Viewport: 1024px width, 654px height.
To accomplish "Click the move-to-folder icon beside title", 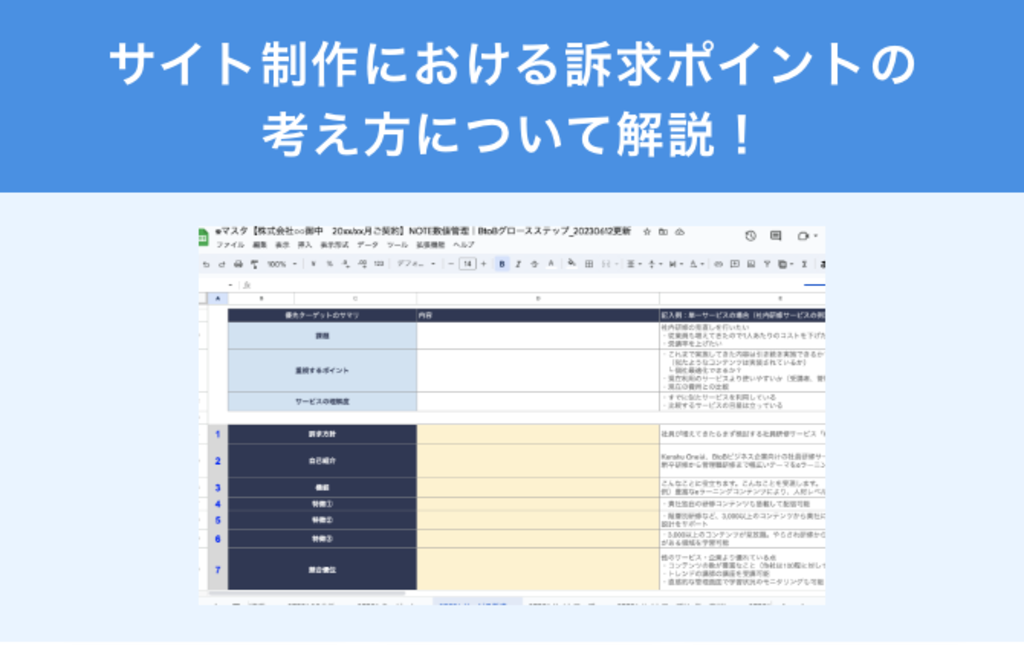I will (x=663, y=232).
